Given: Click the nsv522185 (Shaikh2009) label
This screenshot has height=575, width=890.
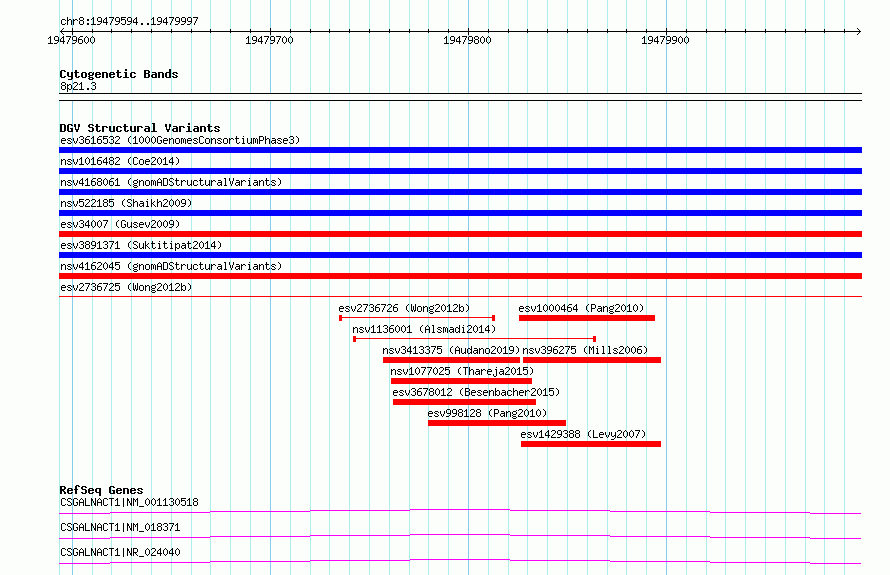Looking at the screenshot, I should pos(126,203).
